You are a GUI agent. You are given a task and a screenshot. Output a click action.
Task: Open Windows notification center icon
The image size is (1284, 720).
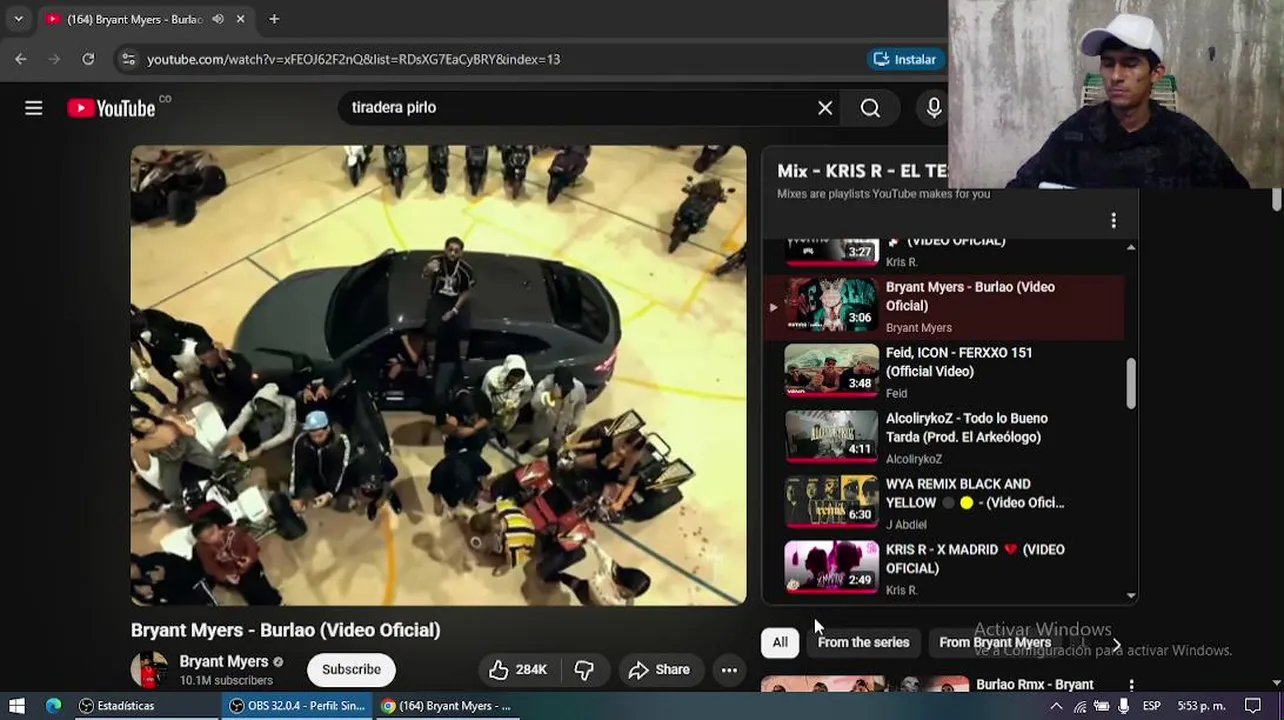click(x=1253, y=706)
